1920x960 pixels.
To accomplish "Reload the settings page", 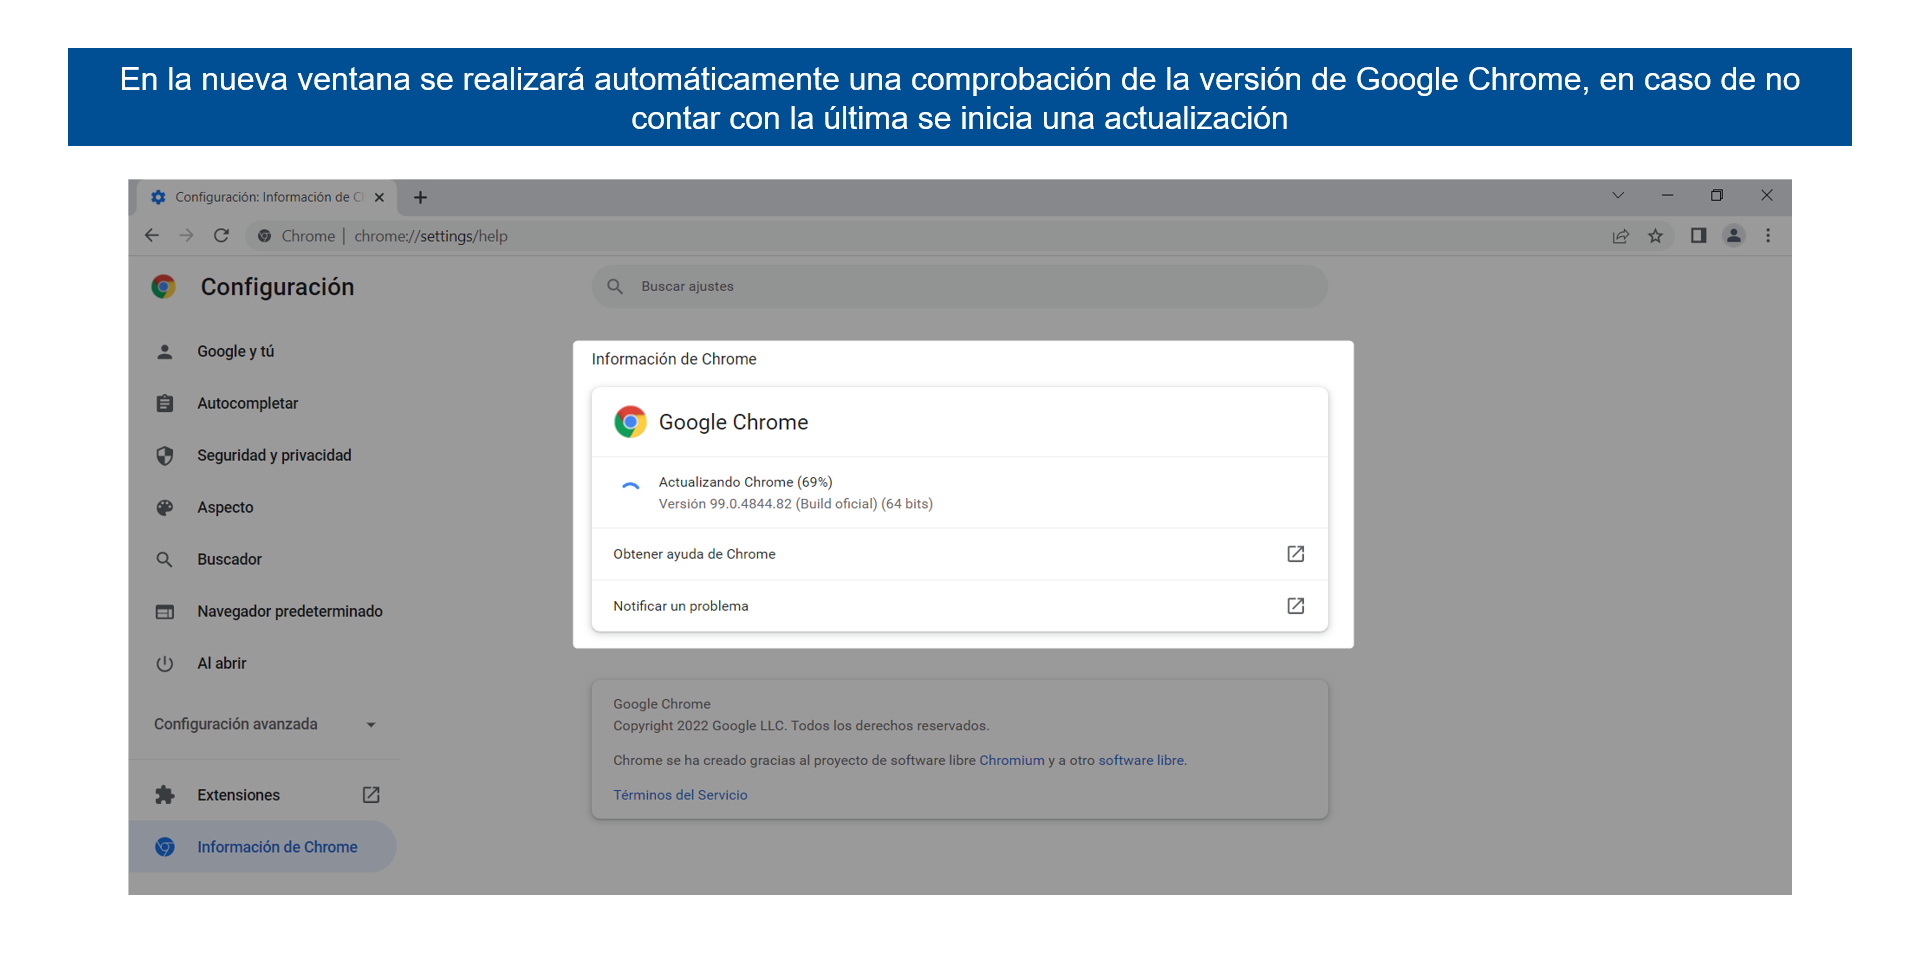I will 222,236.
